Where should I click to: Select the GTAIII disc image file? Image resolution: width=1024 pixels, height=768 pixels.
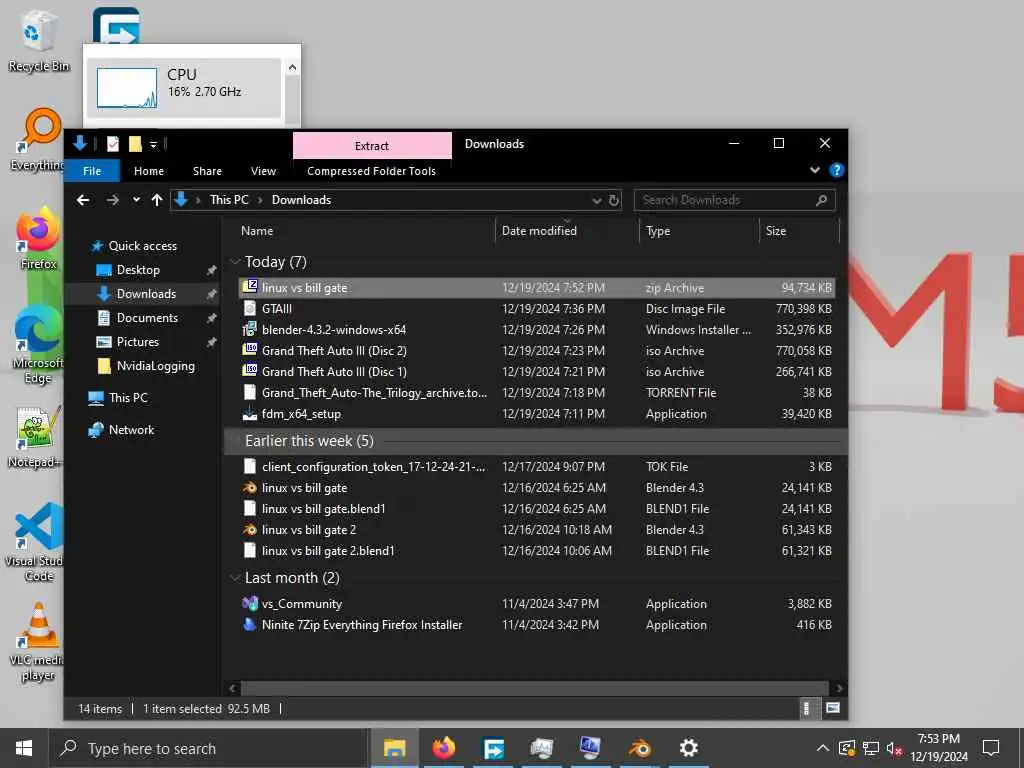click(537, 309)
